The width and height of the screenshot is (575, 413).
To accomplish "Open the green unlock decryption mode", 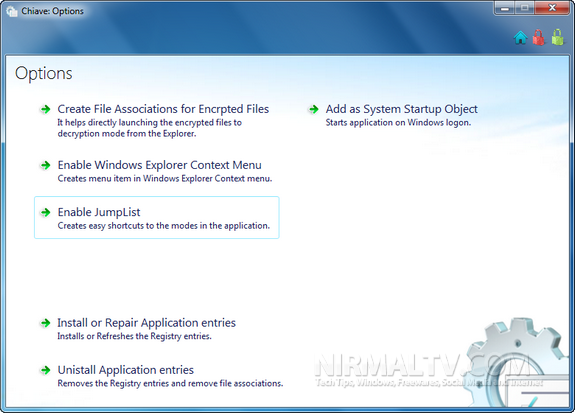I will pyautogui.click(x=557, y=37).
